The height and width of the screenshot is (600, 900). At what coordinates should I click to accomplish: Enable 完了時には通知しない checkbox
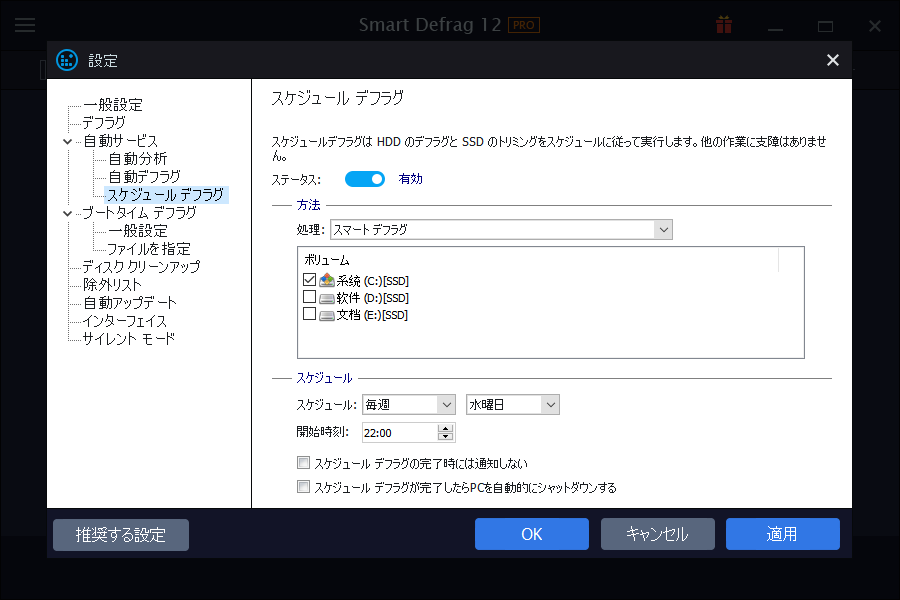click(303, 462)
